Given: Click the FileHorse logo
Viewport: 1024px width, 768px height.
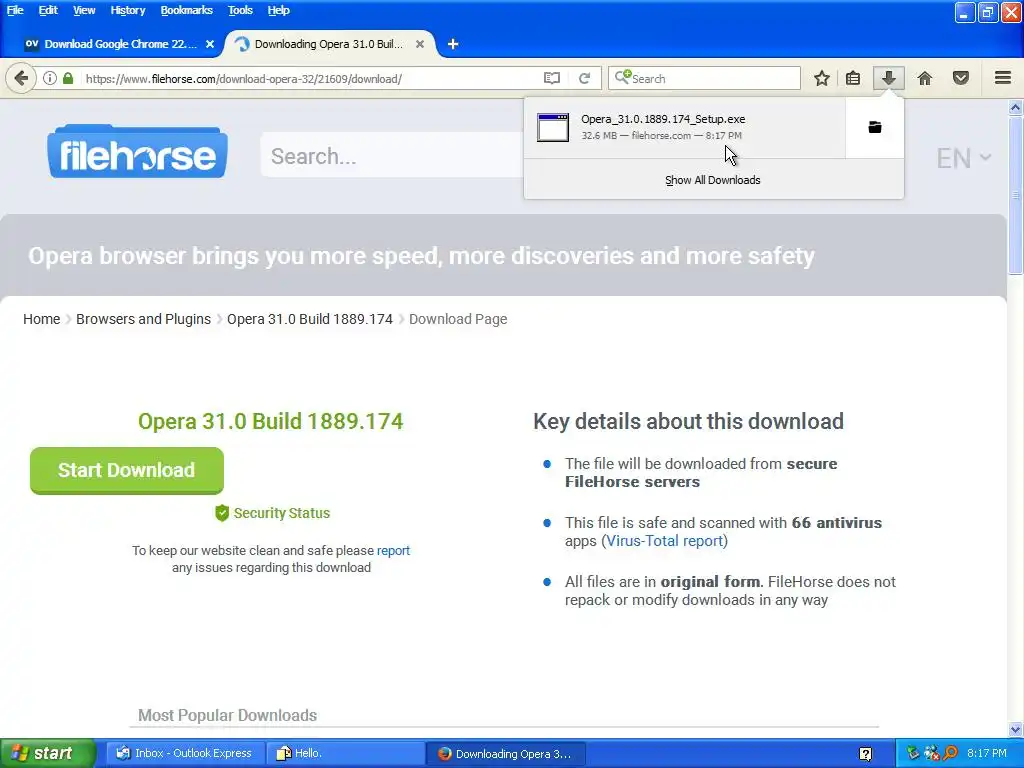Looking at the screenshot, I should pyautogui.click(x=137, y=152).
